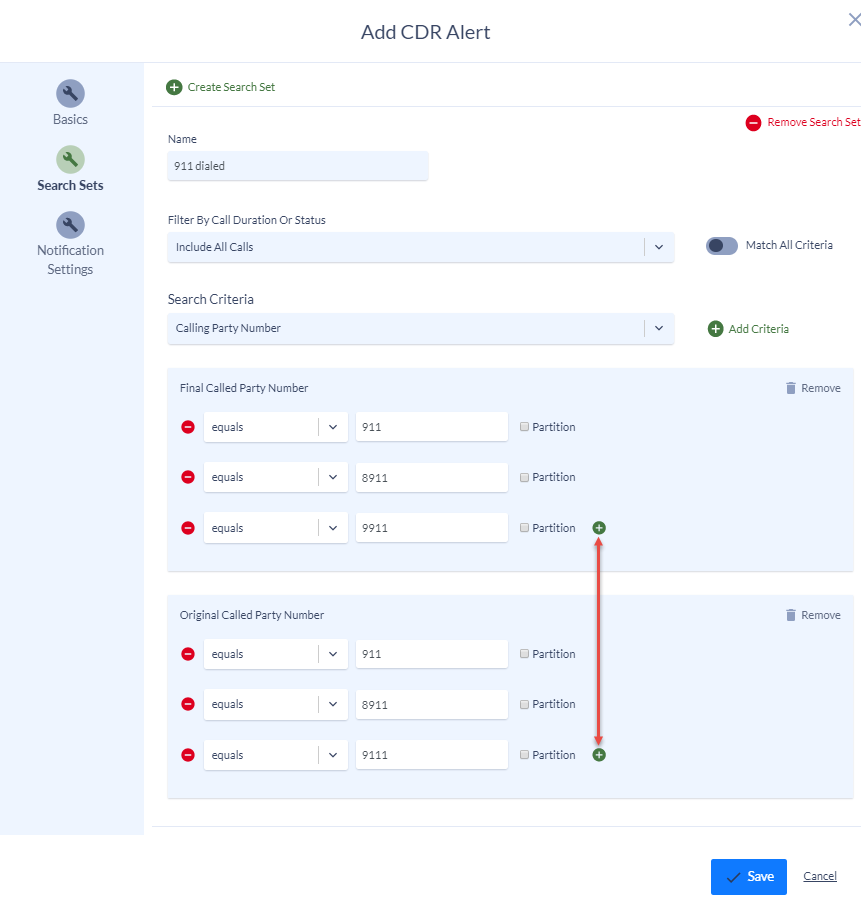861x901 pixels.
Task: Remove the Original Called 911 row
Action: (188, 654)
